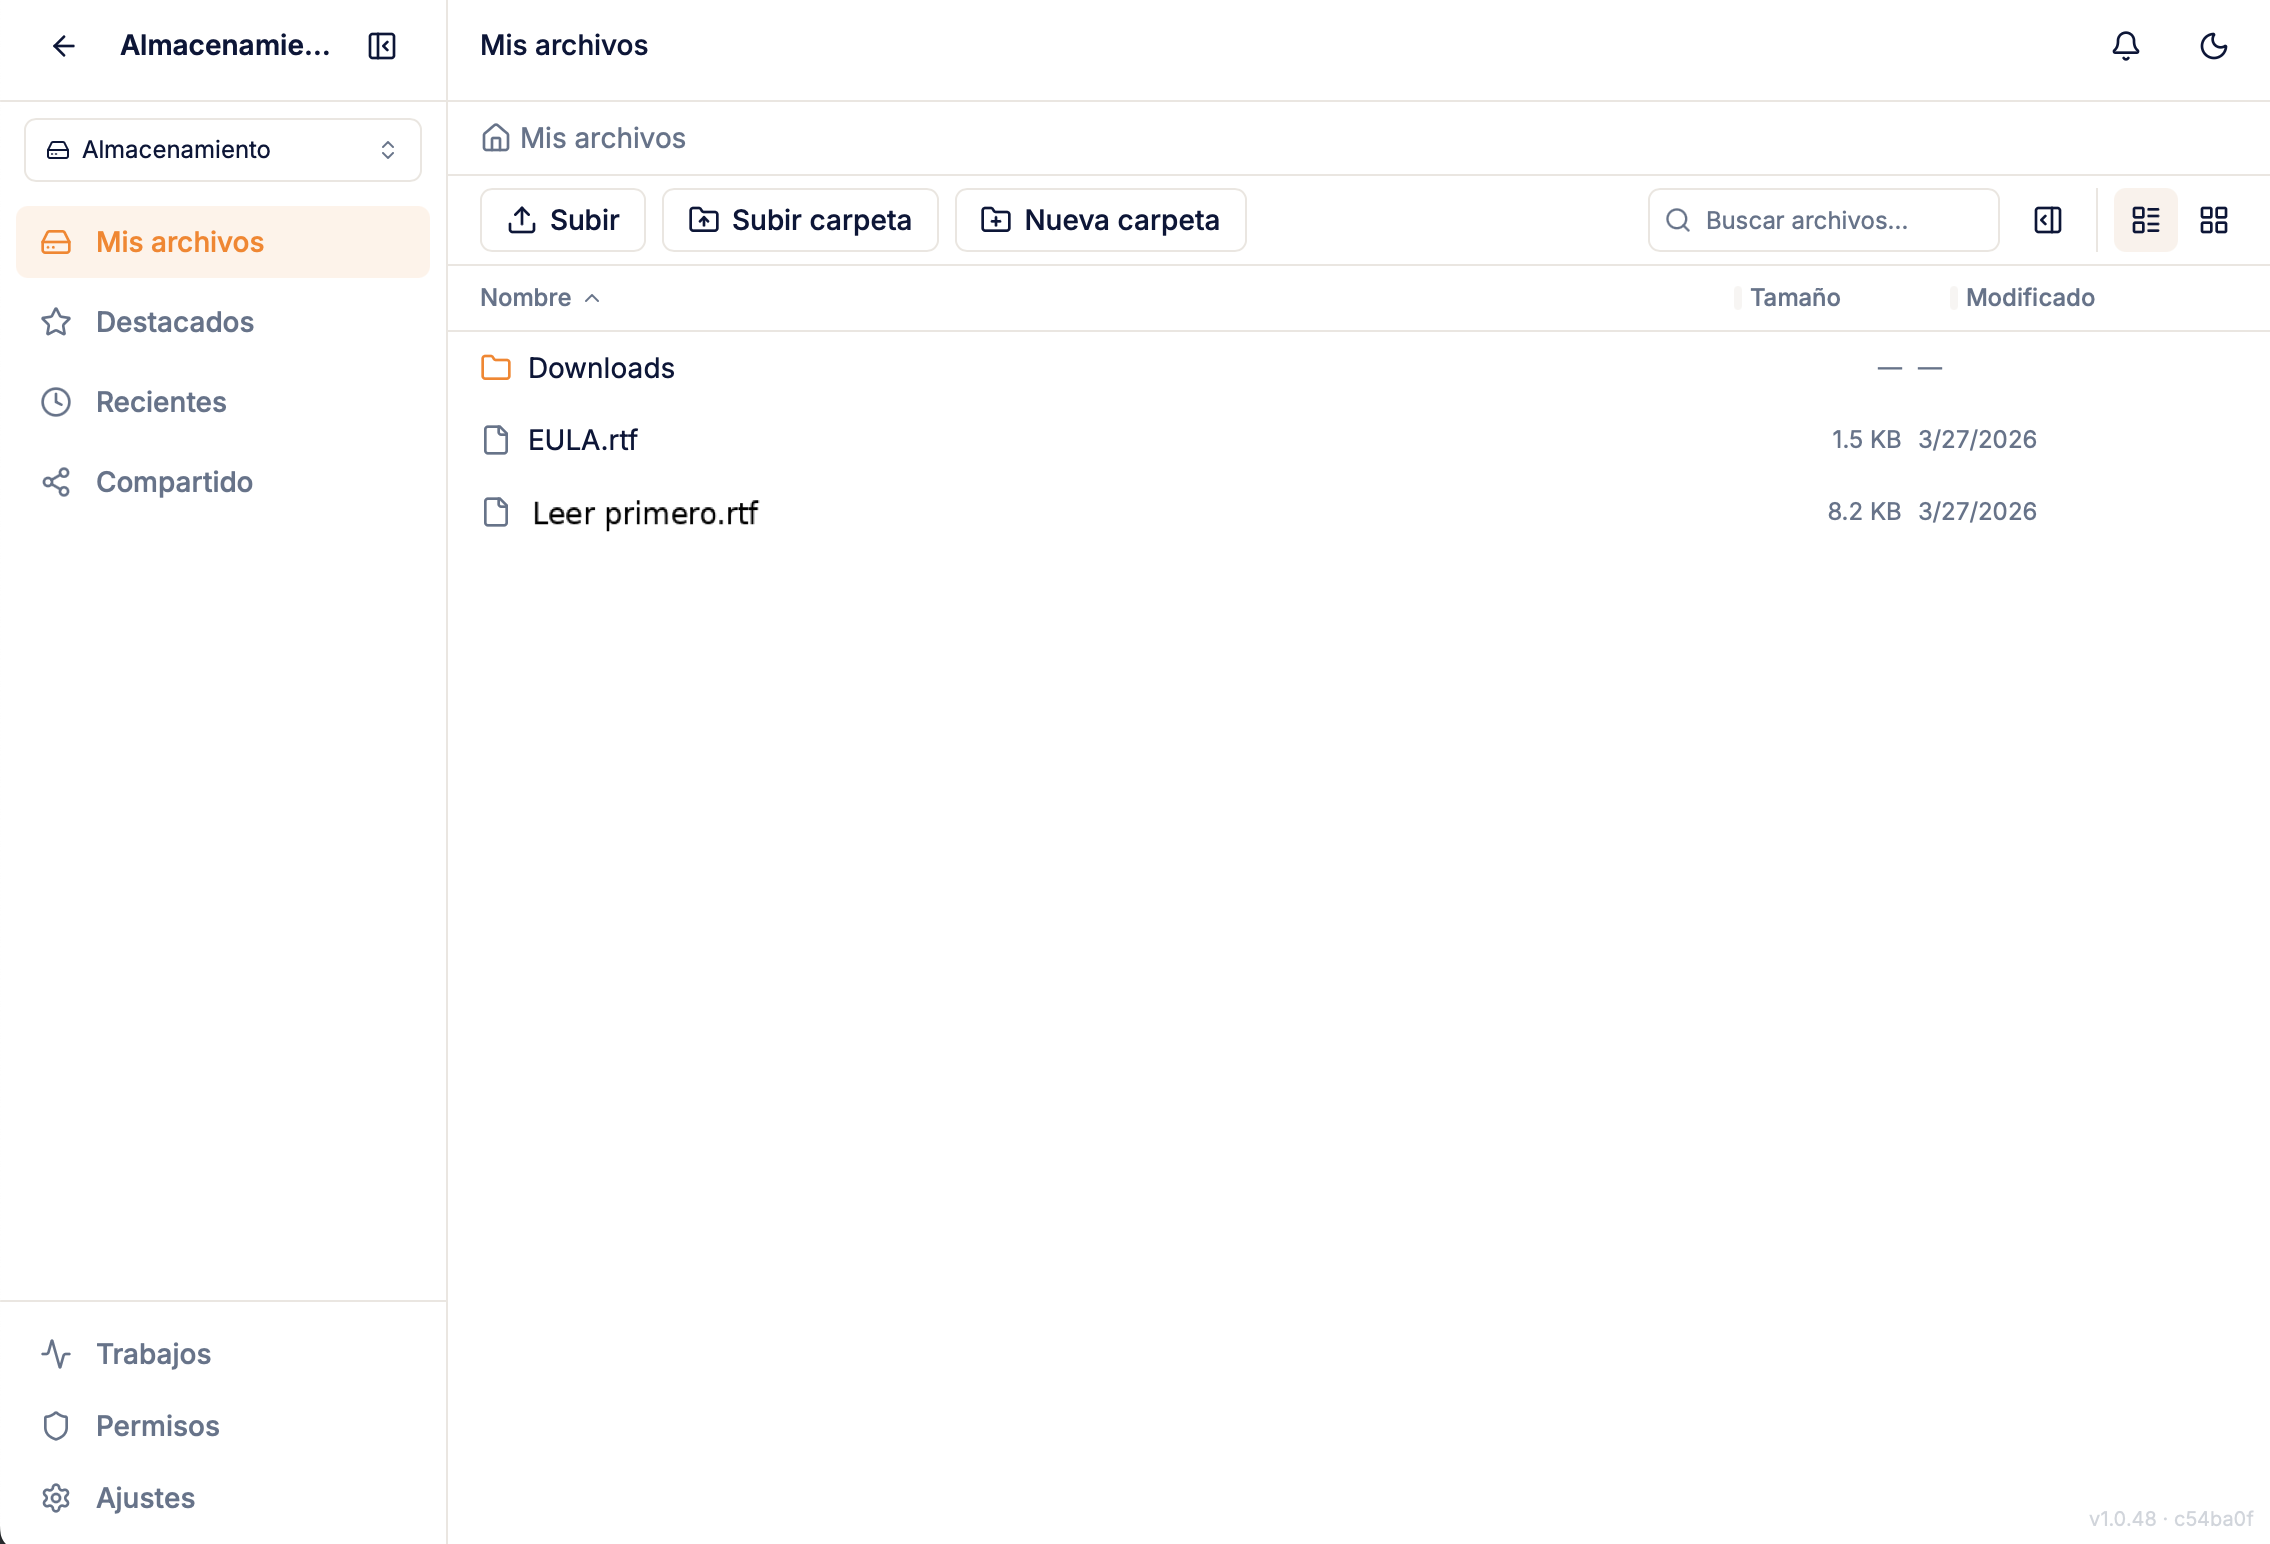Open Ajustes gear in sidebar

pos(56,1498)
